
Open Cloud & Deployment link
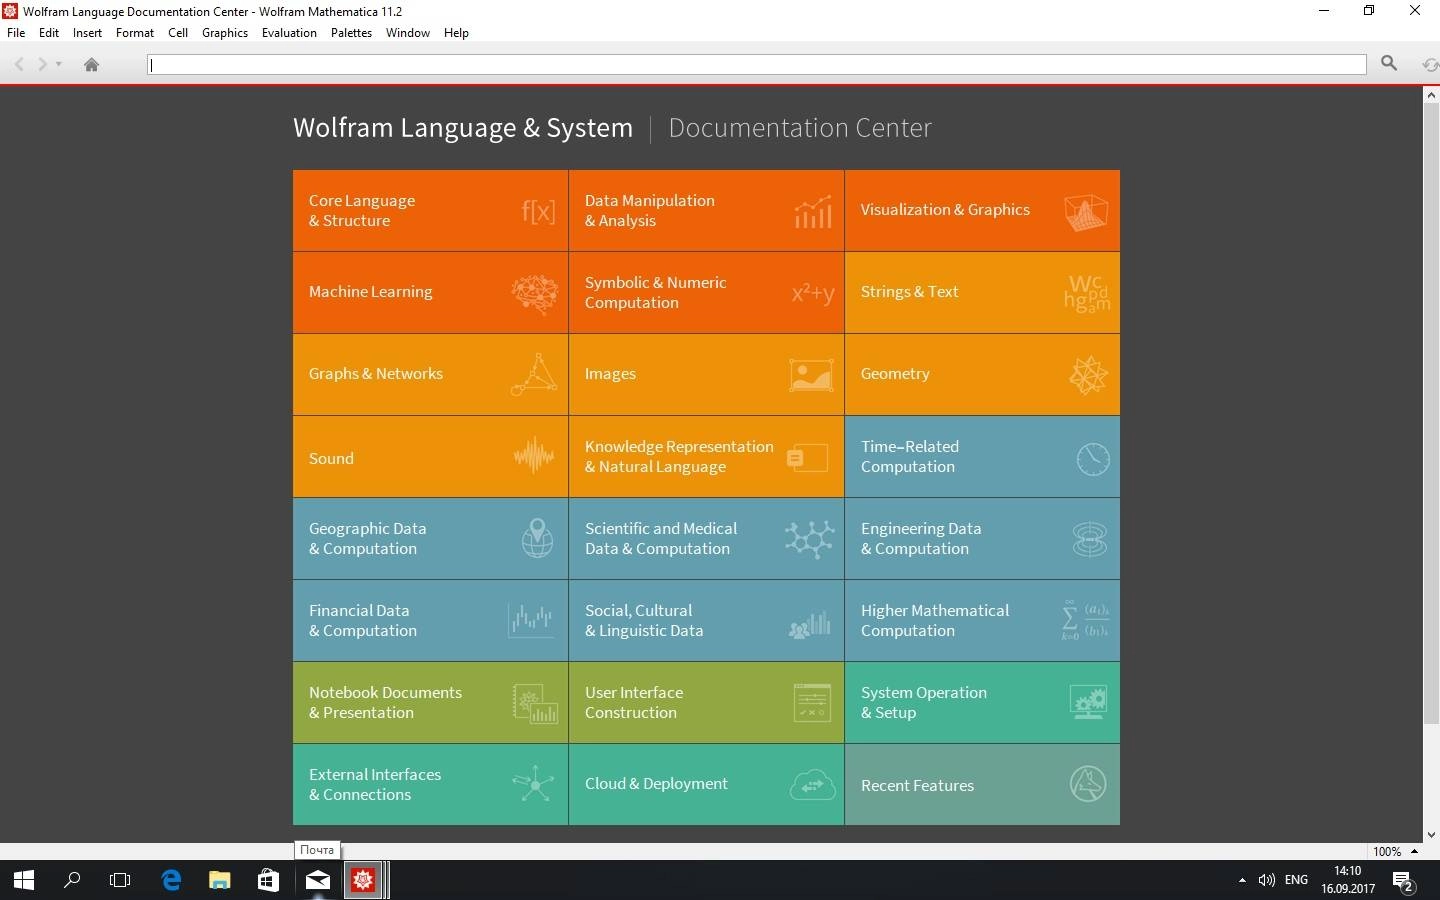tap(656, 784)
